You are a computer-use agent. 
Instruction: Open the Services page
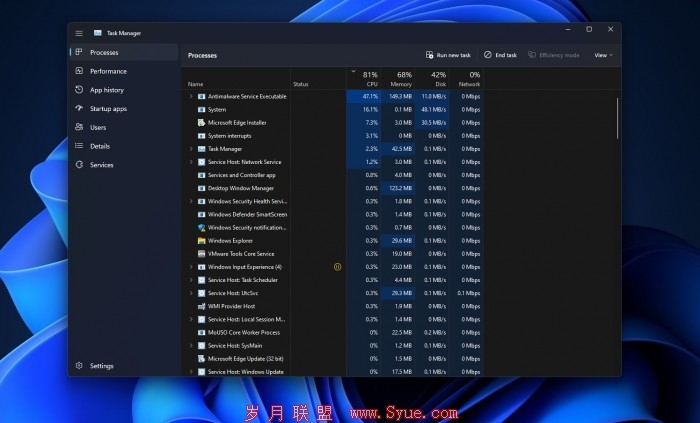click(124, 165)
